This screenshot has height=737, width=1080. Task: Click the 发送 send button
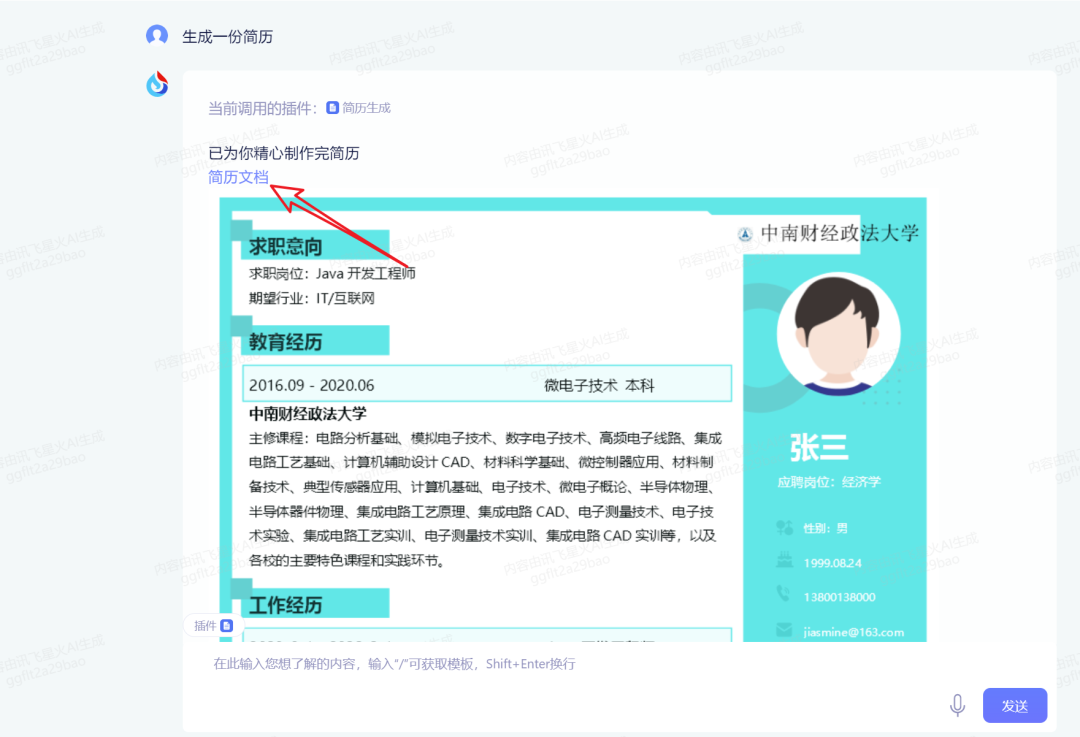[1015, 705]
